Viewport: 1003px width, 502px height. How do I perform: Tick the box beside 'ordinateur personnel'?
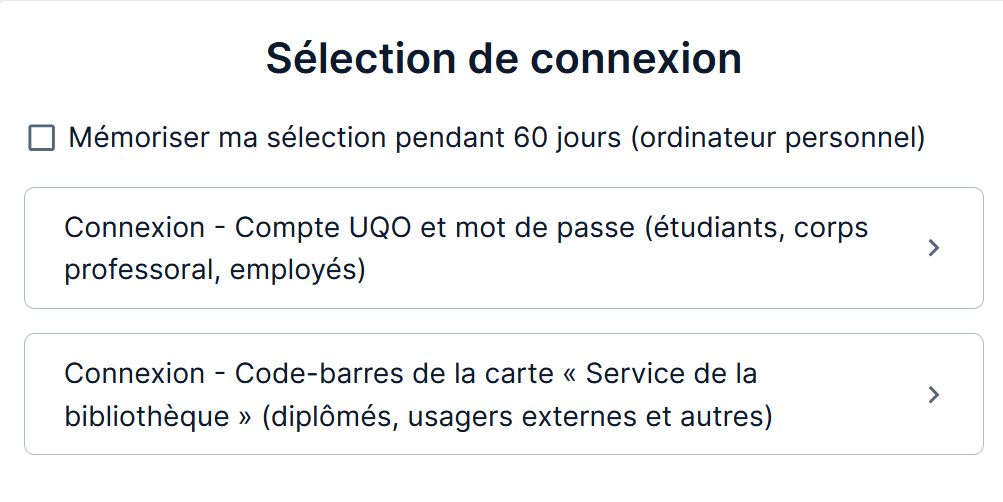42,138
